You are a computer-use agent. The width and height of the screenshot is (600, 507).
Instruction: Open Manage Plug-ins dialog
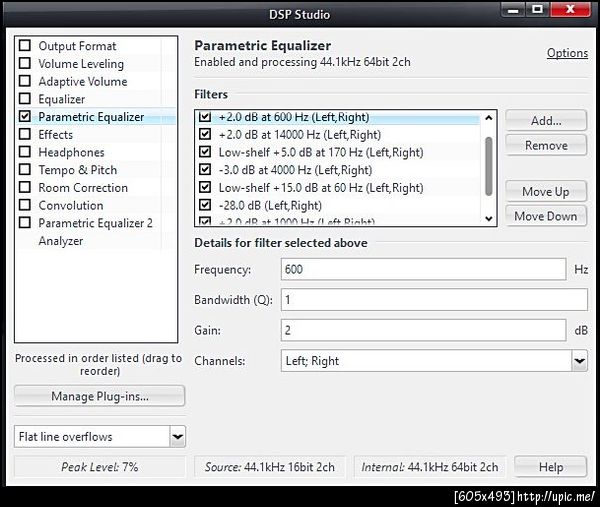99,396
